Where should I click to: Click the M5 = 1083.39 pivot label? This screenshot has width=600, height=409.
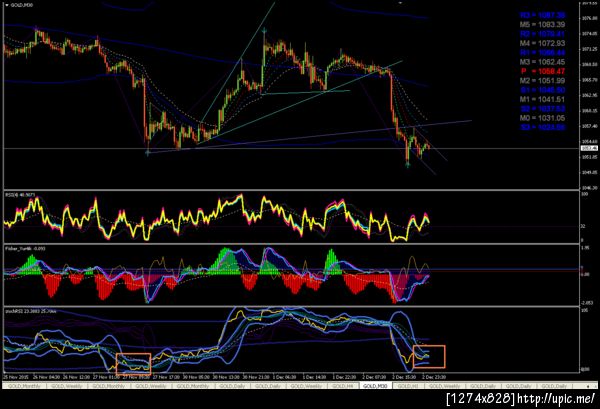(x=542, y=24)
